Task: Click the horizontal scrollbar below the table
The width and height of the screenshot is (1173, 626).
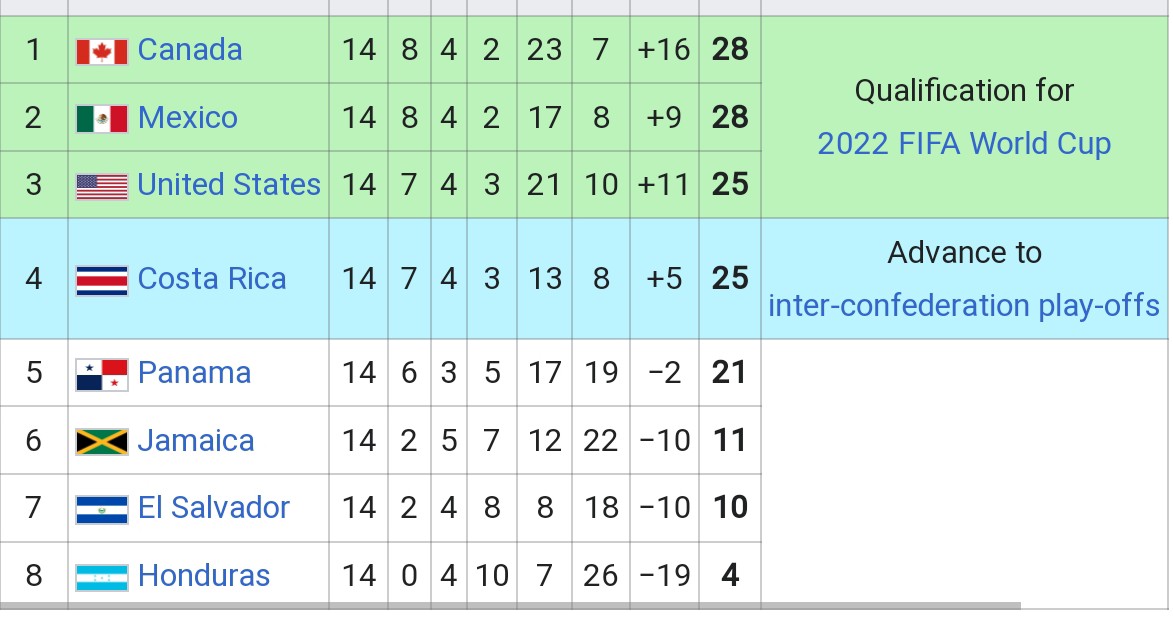Action: pos(510,605)
